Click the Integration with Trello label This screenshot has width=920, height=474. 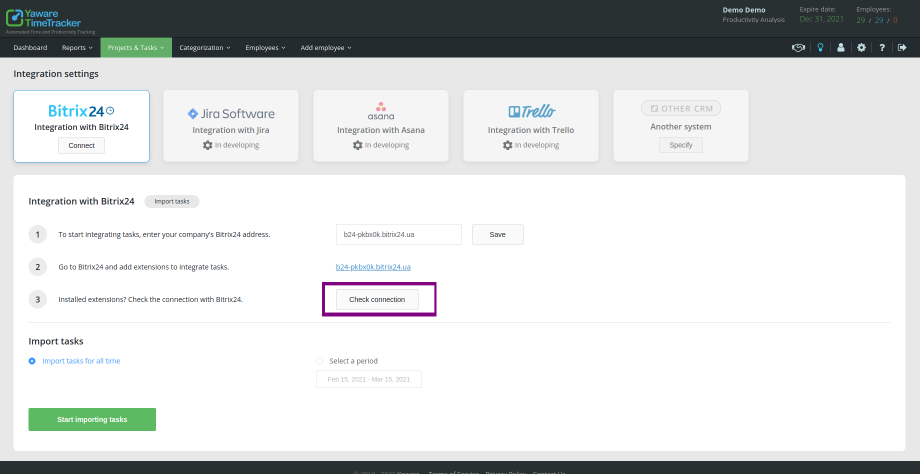point(531,130)
